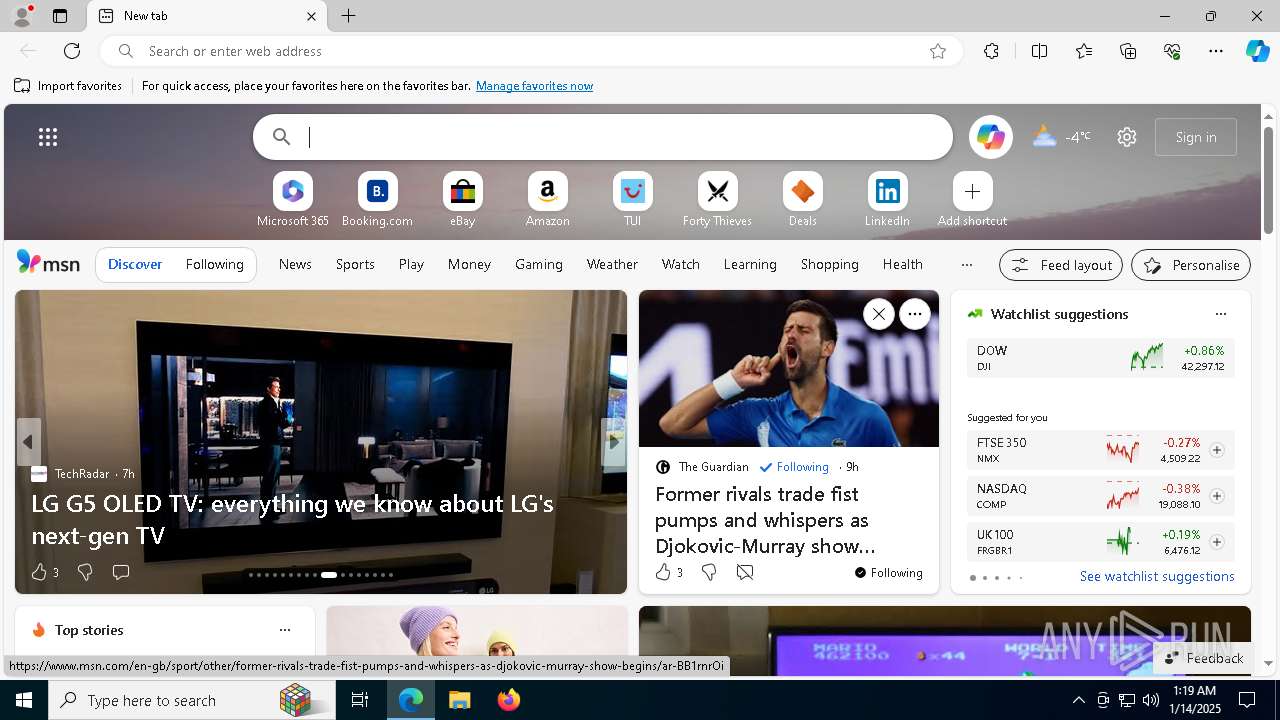Viewport: 1280px width, 720px height.
Task: Open Copilot sidebar in Edge toolbar
Action: 1257,51
